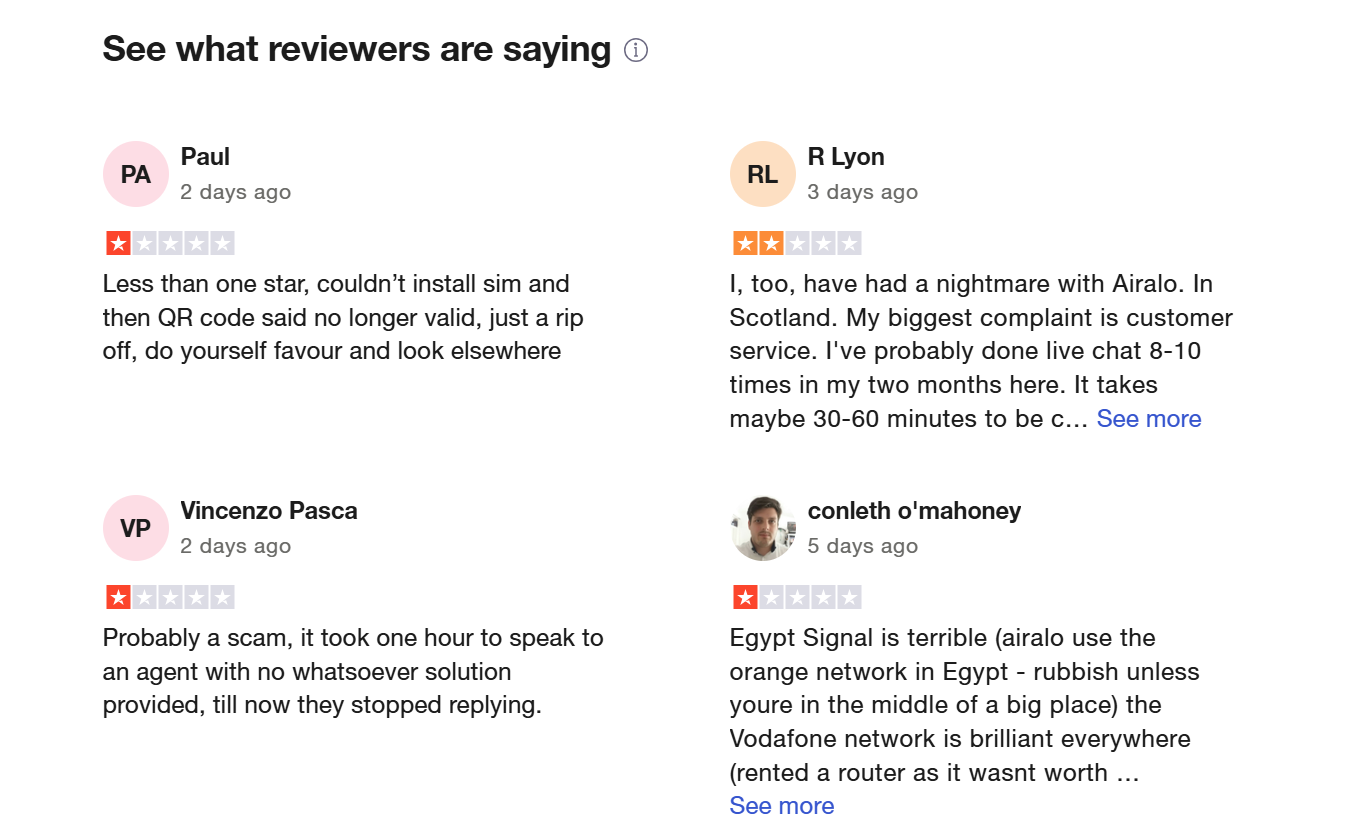Click the "See what reviewers are saying" heading

pyautogui.click(x=357, y=49)
